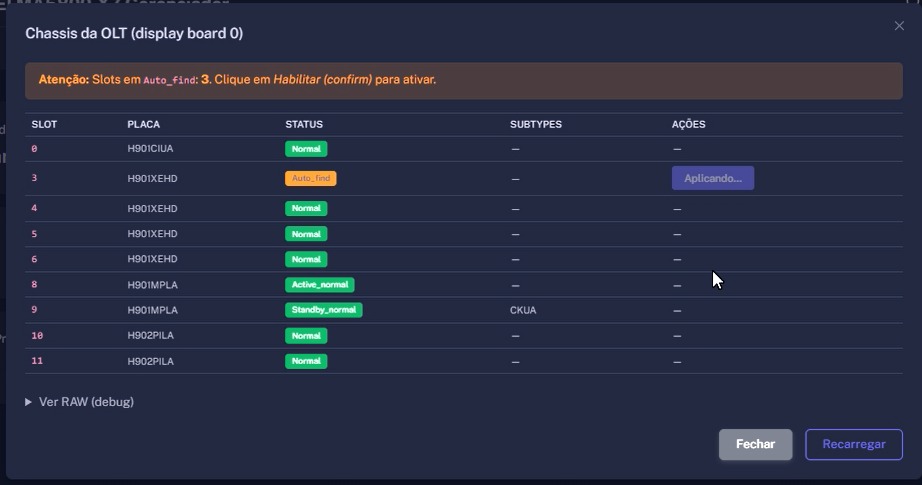Viewport: 922px width, 485px height.
Task: Click the Fechar button
Action: pyautogui.click(x=755, y=444)
